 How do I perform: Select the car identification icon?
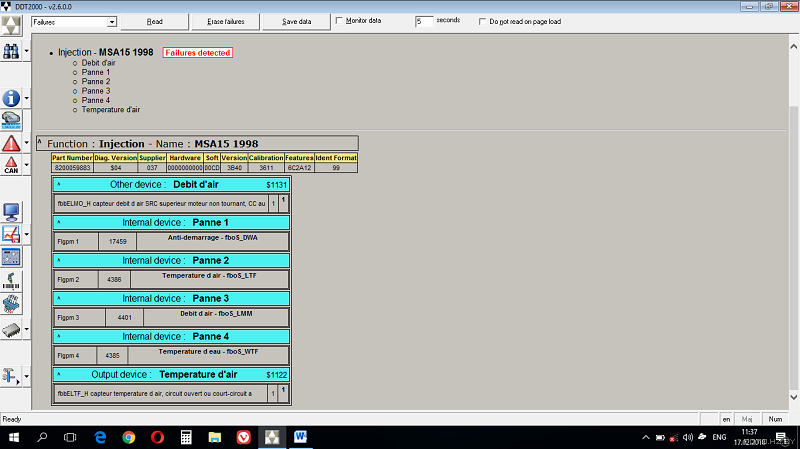11,120
